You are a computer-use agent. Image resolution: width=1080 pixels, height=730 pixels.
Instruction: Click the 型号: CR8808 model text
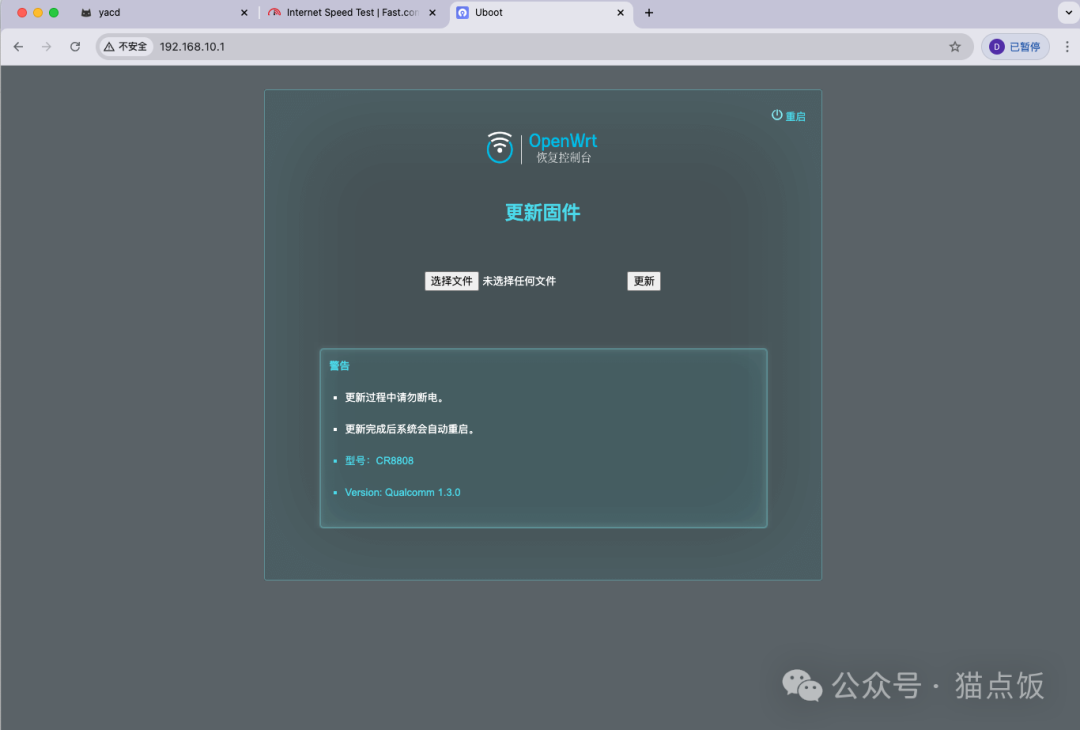click(379, 461)
